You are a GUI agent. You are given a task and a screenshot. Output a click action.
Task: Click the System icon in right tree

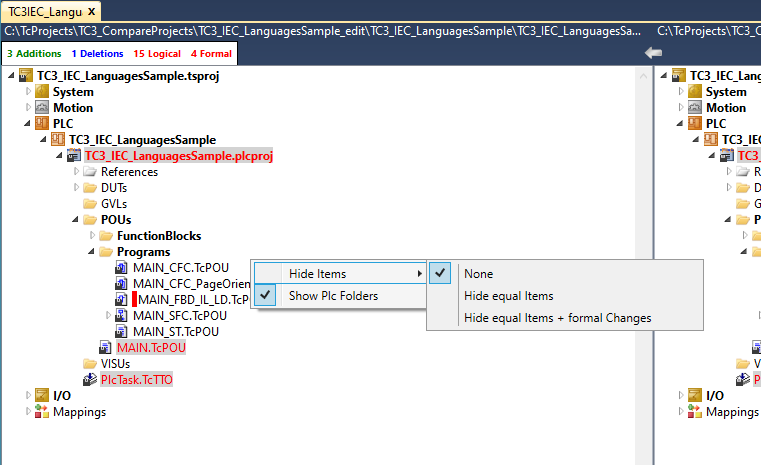[x=695, y=92]
